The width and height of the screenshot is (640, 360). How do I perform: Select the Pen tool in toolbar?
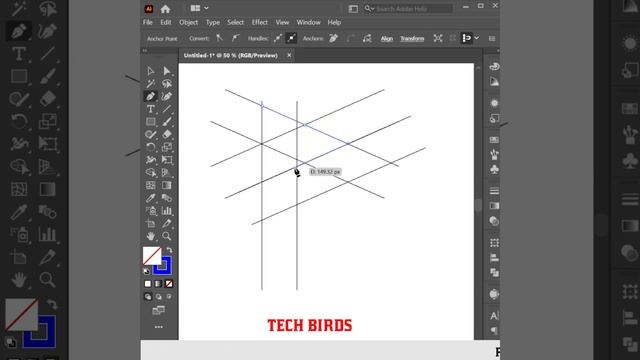pos(151,96)
